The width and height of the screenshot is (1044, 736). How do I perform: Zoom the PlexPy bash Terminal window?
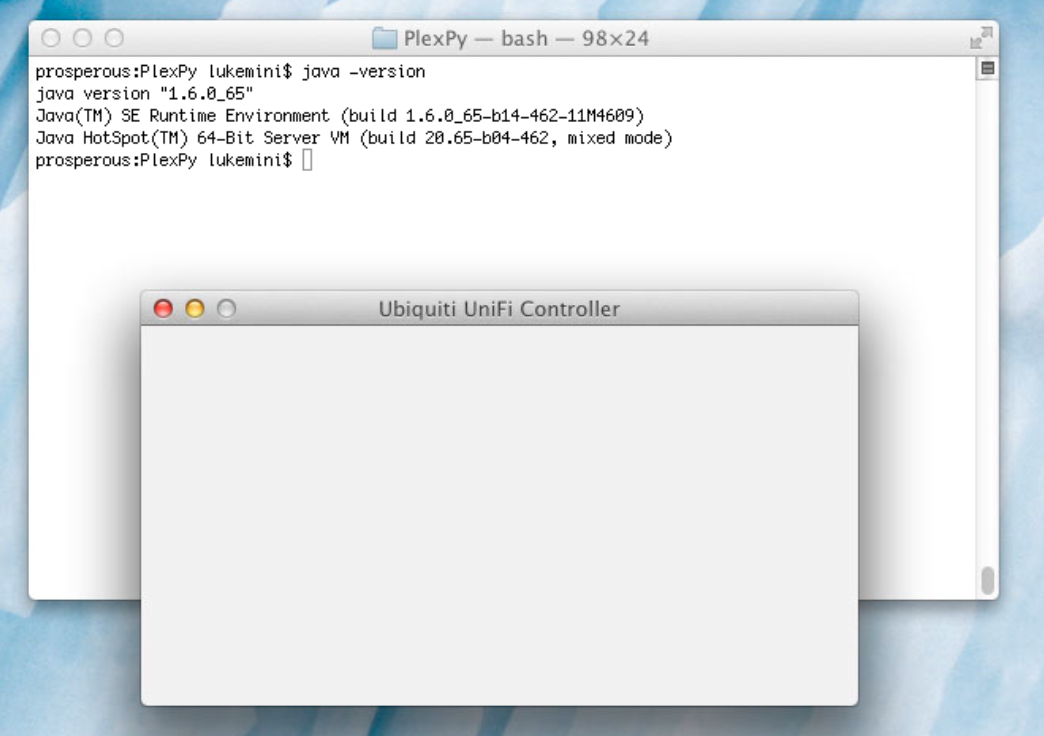pyautogui.click(x=114, y=39)
